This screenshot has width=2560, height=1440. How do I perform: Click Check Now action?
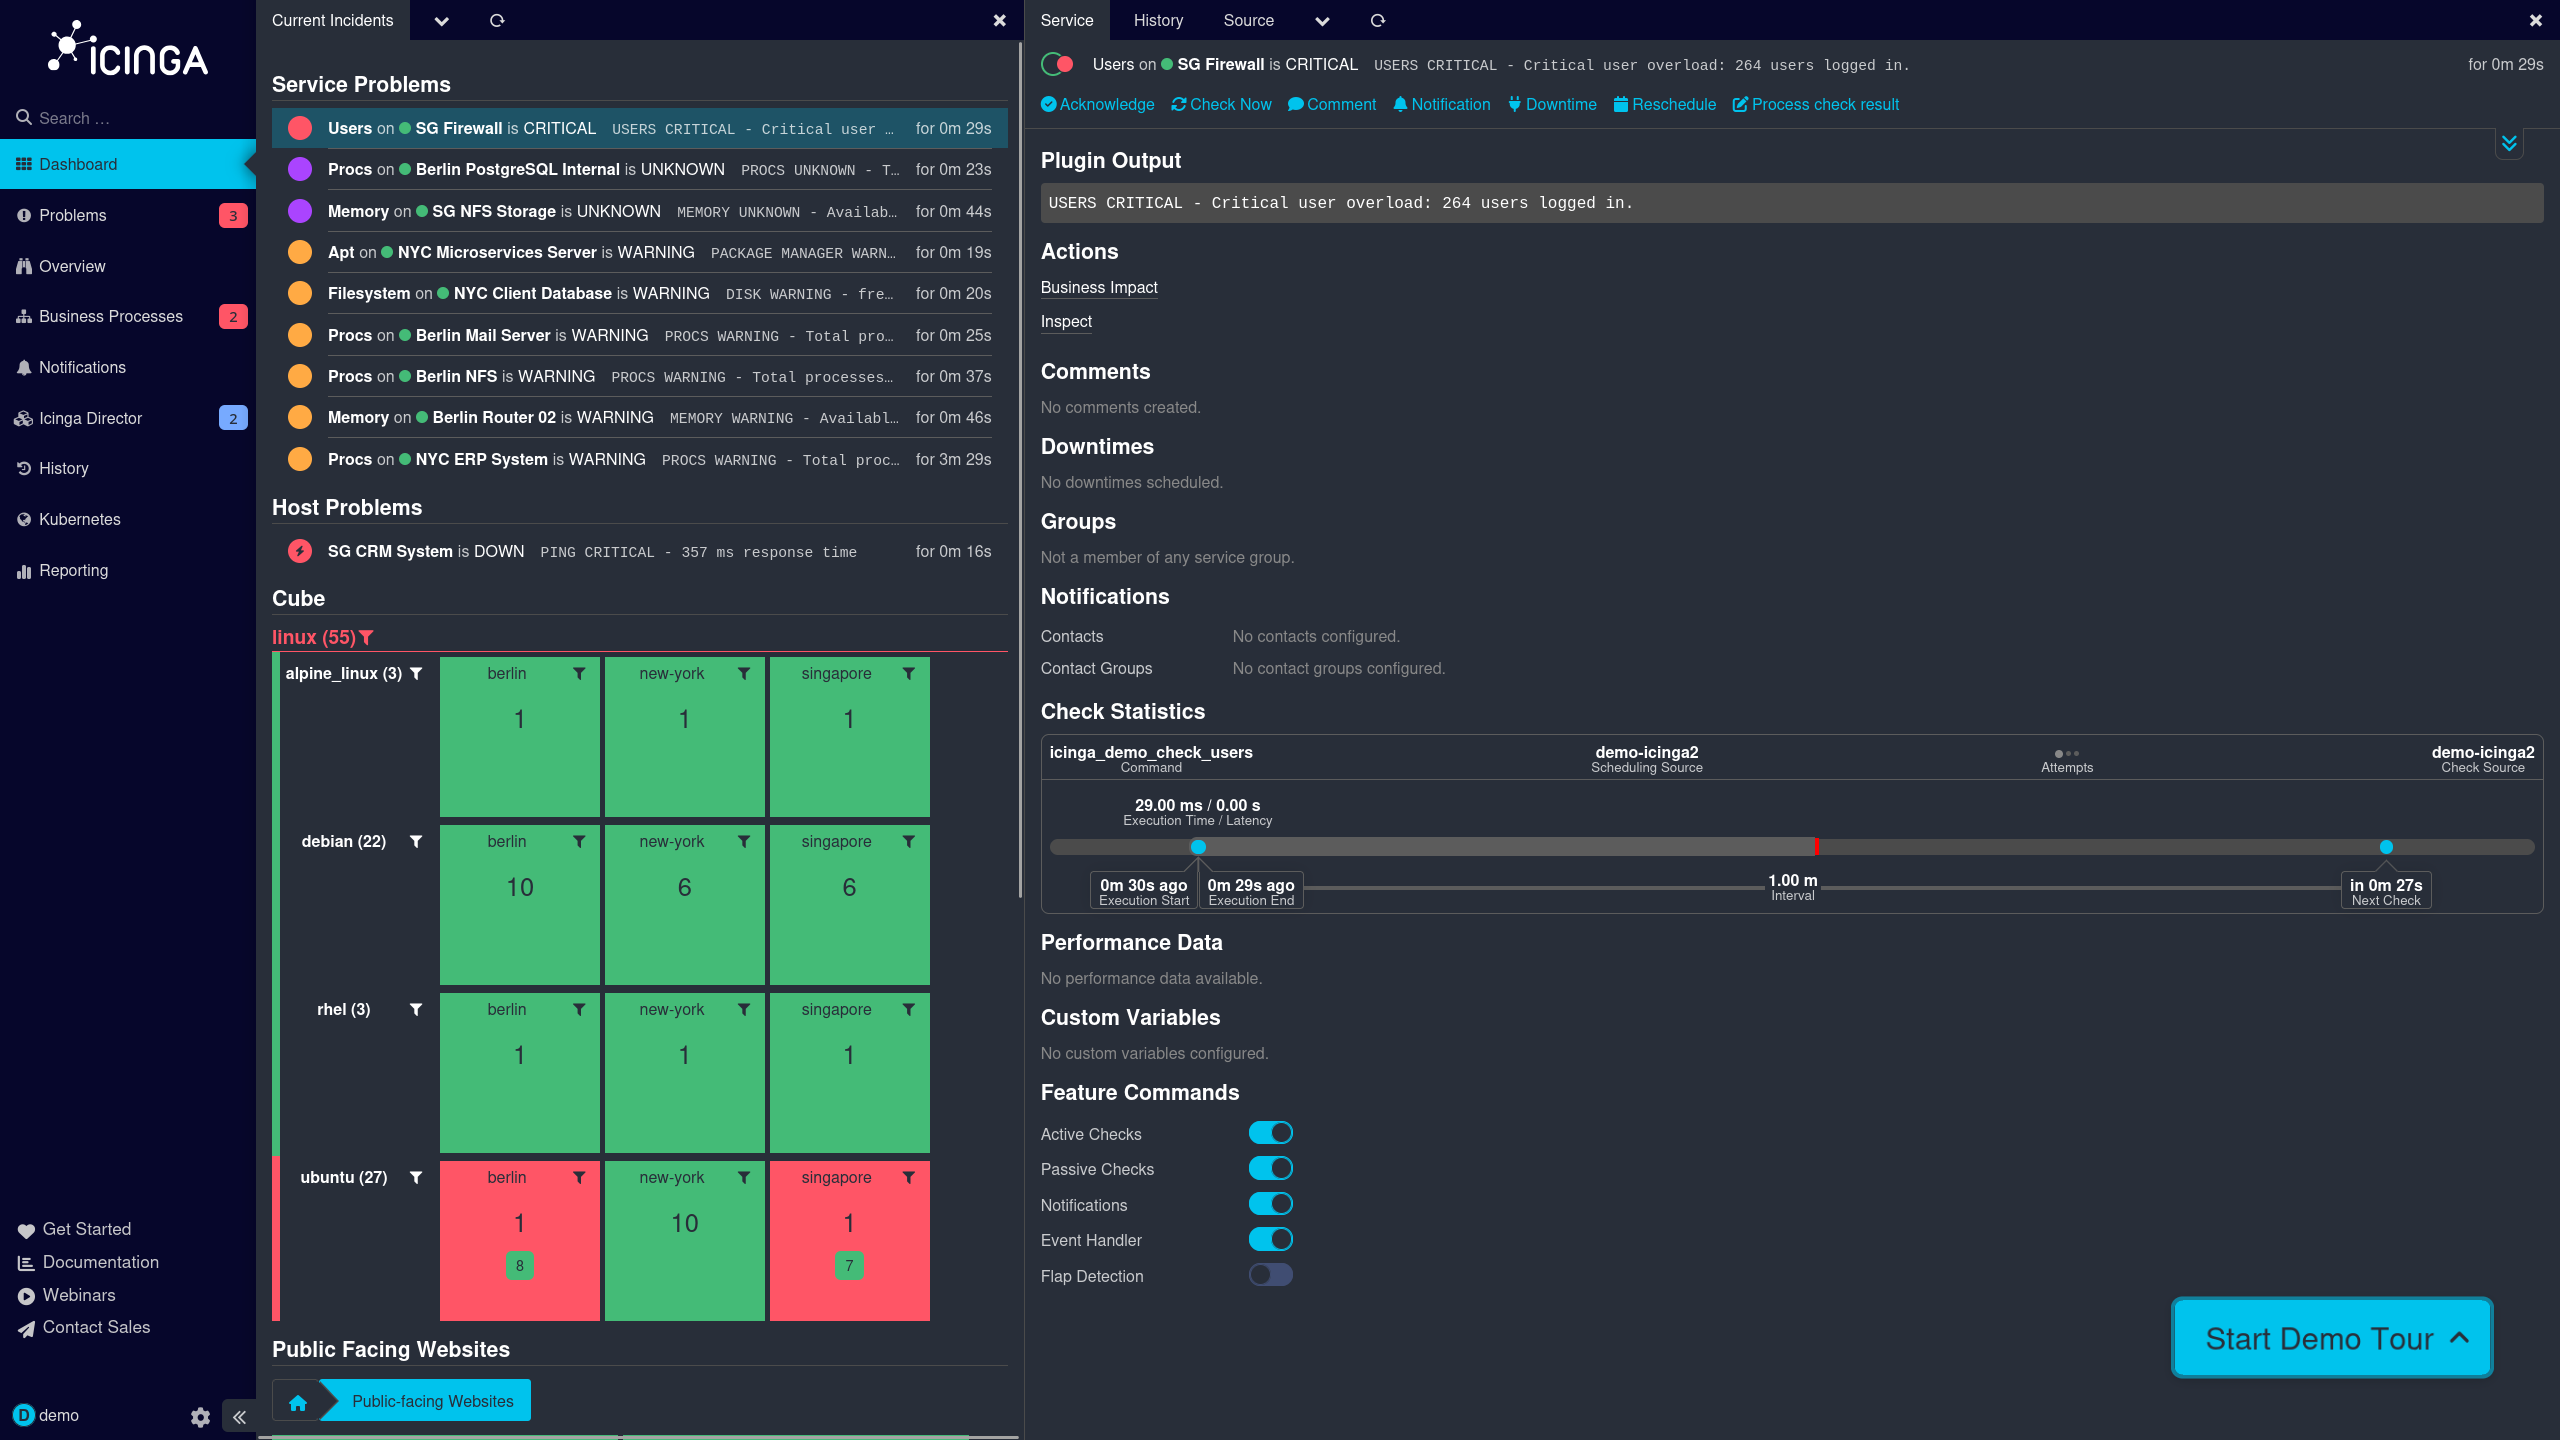pos(1221,104)
